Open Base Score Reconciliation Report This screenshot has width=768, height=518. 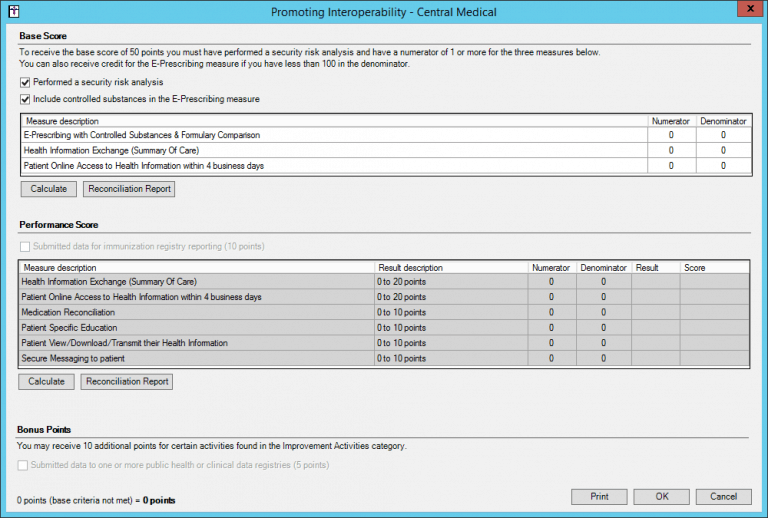[128, 189]
